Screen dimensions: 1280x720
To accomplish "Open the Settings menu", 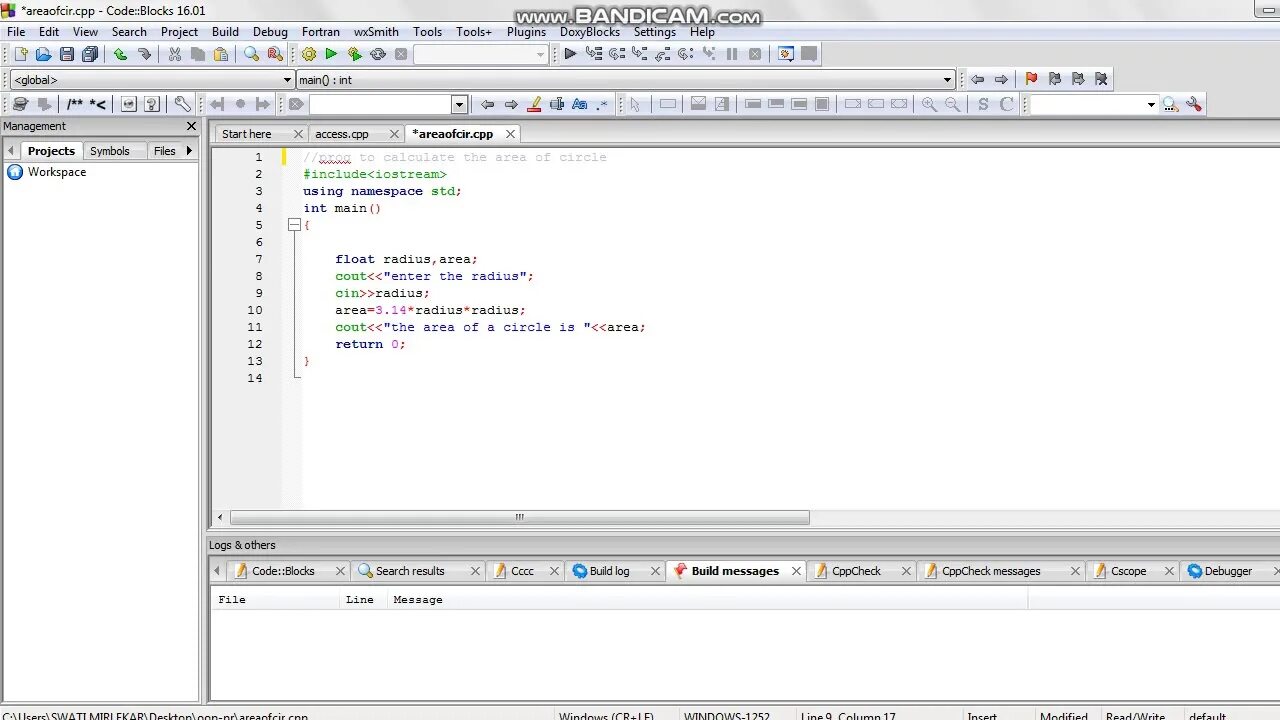I will (655, 31).
